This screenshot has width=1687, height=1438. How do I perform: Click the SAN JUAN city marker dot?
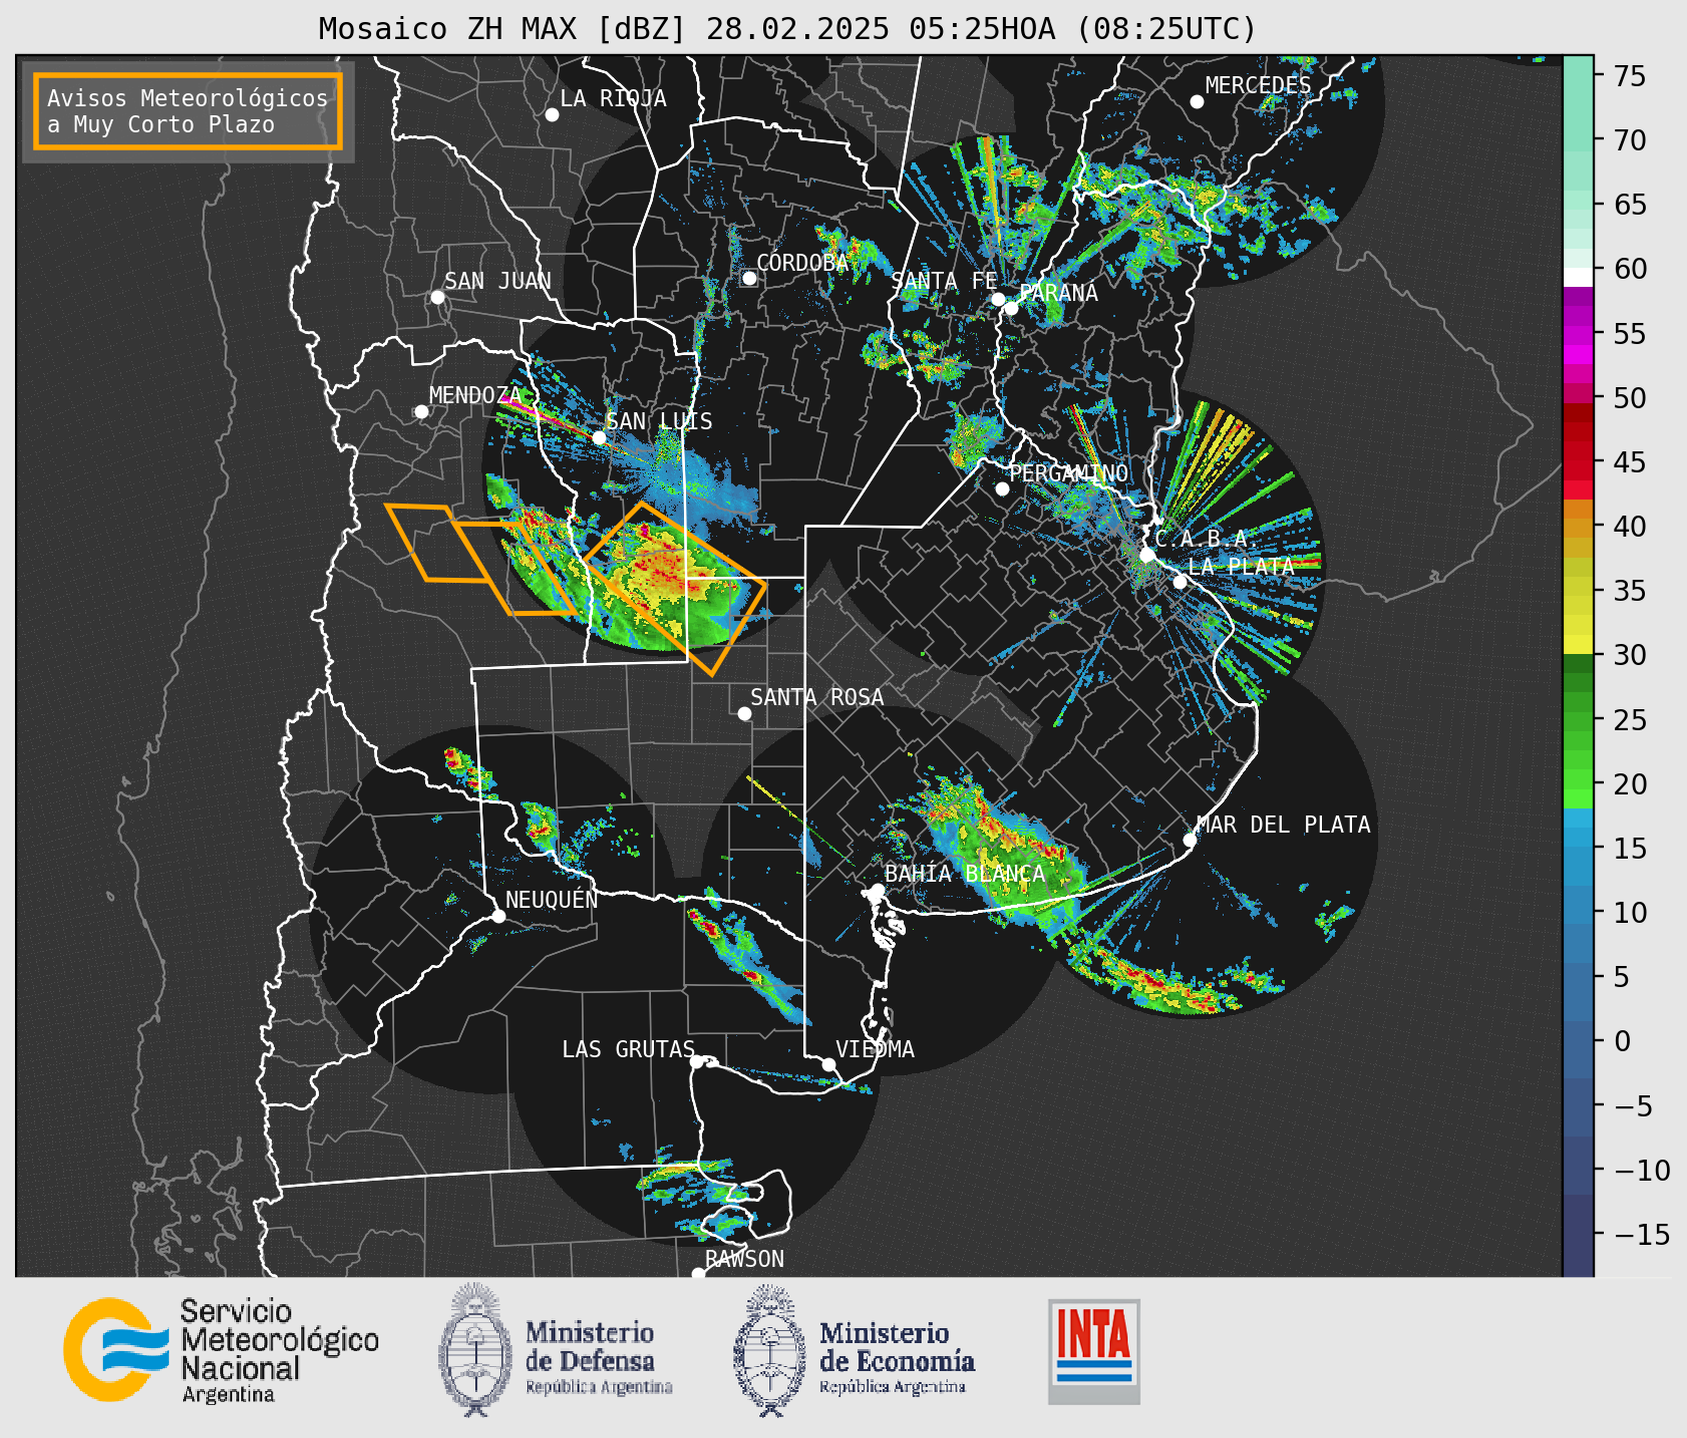click(x=437, y=297)
